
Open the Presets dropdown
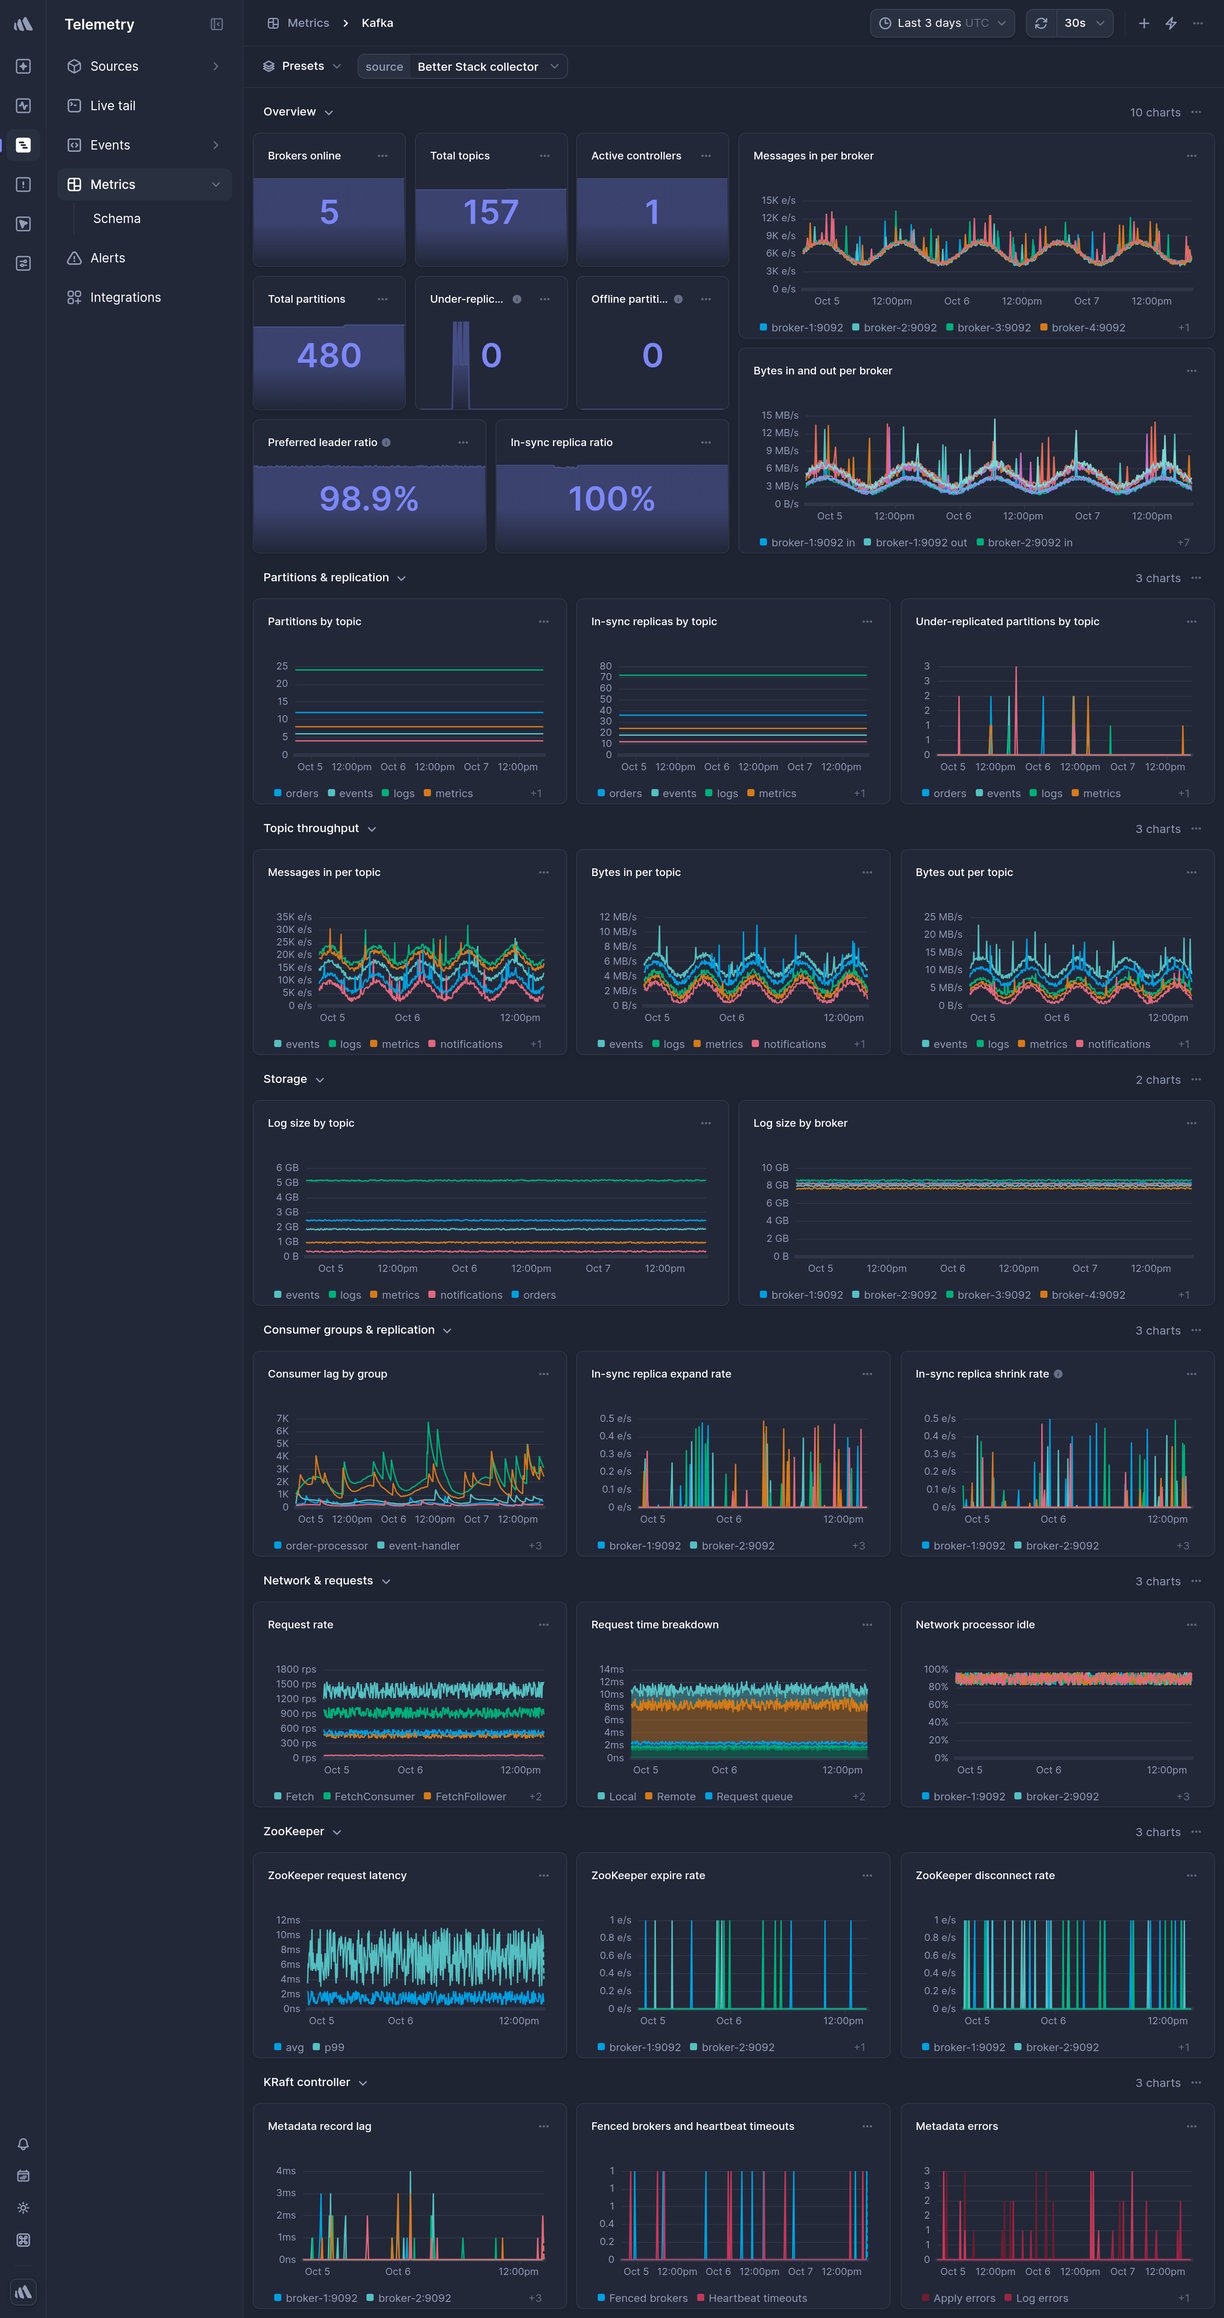[302, 66]
